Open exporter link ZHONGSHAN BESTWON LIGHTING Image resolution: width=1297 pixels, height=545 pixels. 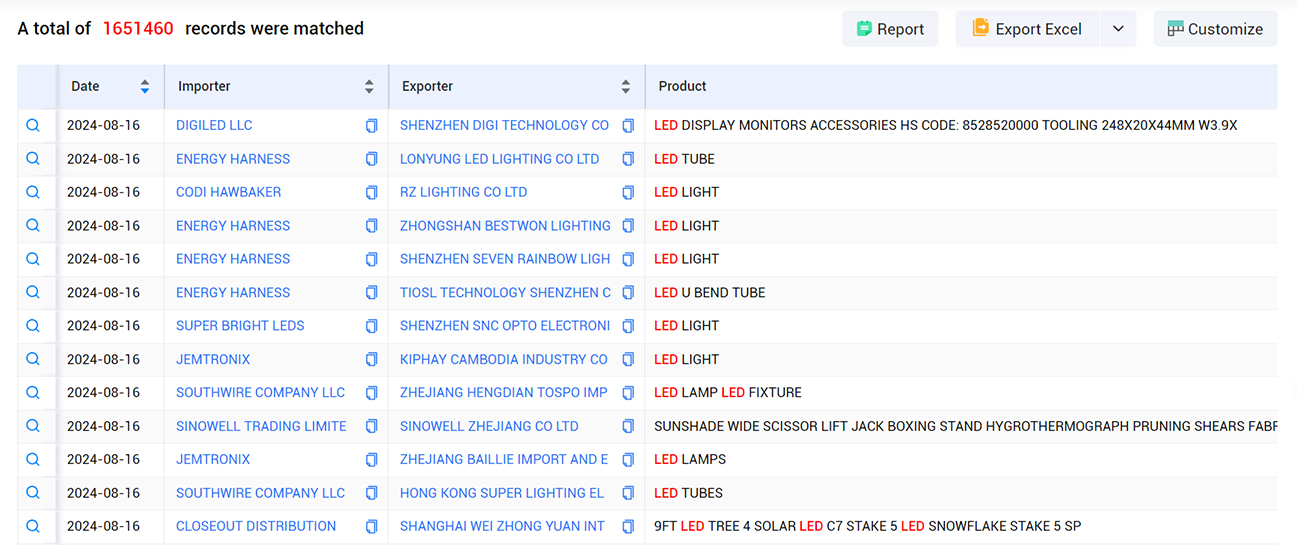point(505,226)
